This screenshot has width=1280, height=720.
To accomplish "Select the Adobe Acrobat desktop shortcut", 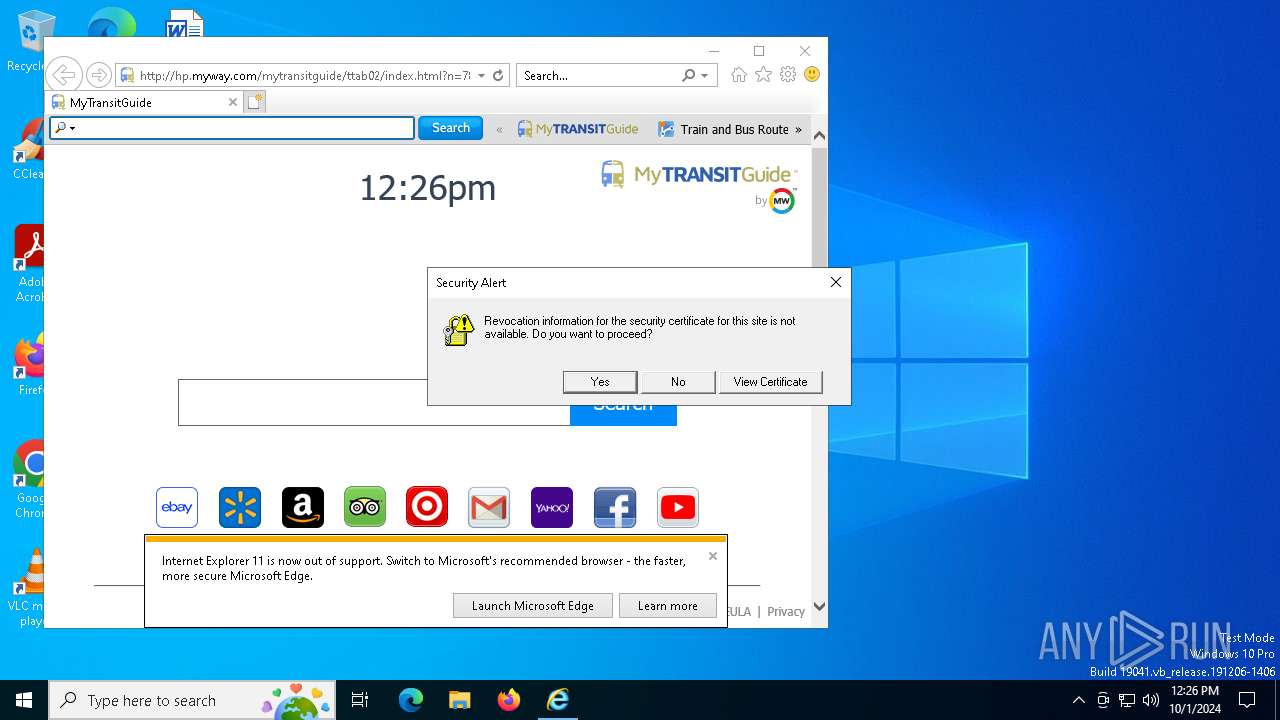I will click(28, 262).
